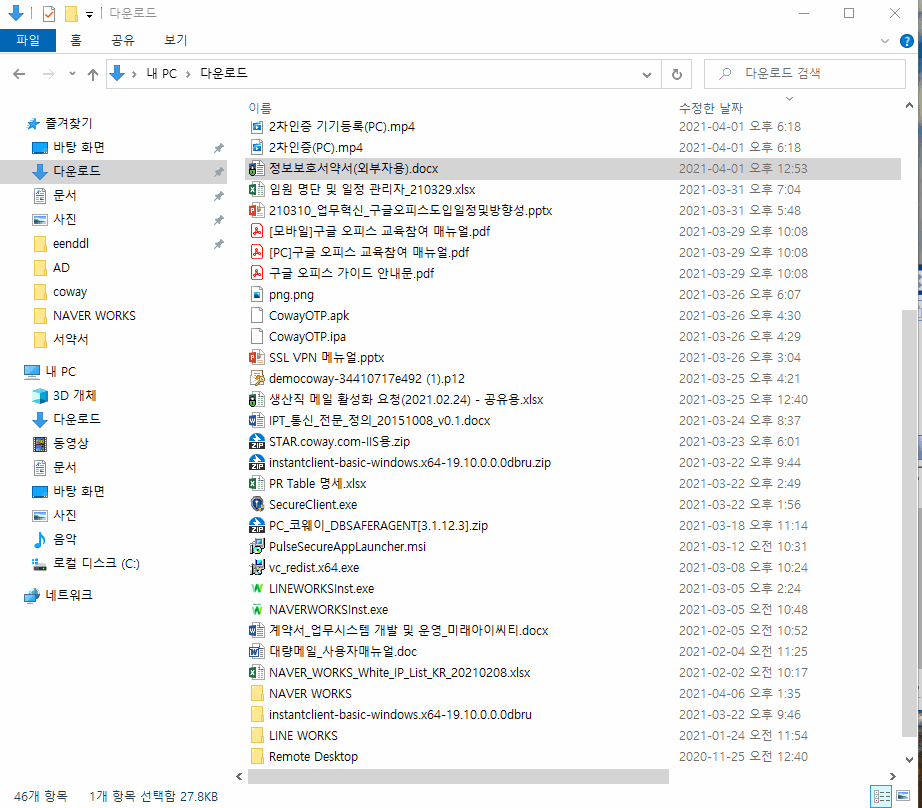The height and width of the screenshot is (808, 922).
Task: Click the certificate icon of democoway-34410717e492 (1).p12
Action: click(256, 379)
